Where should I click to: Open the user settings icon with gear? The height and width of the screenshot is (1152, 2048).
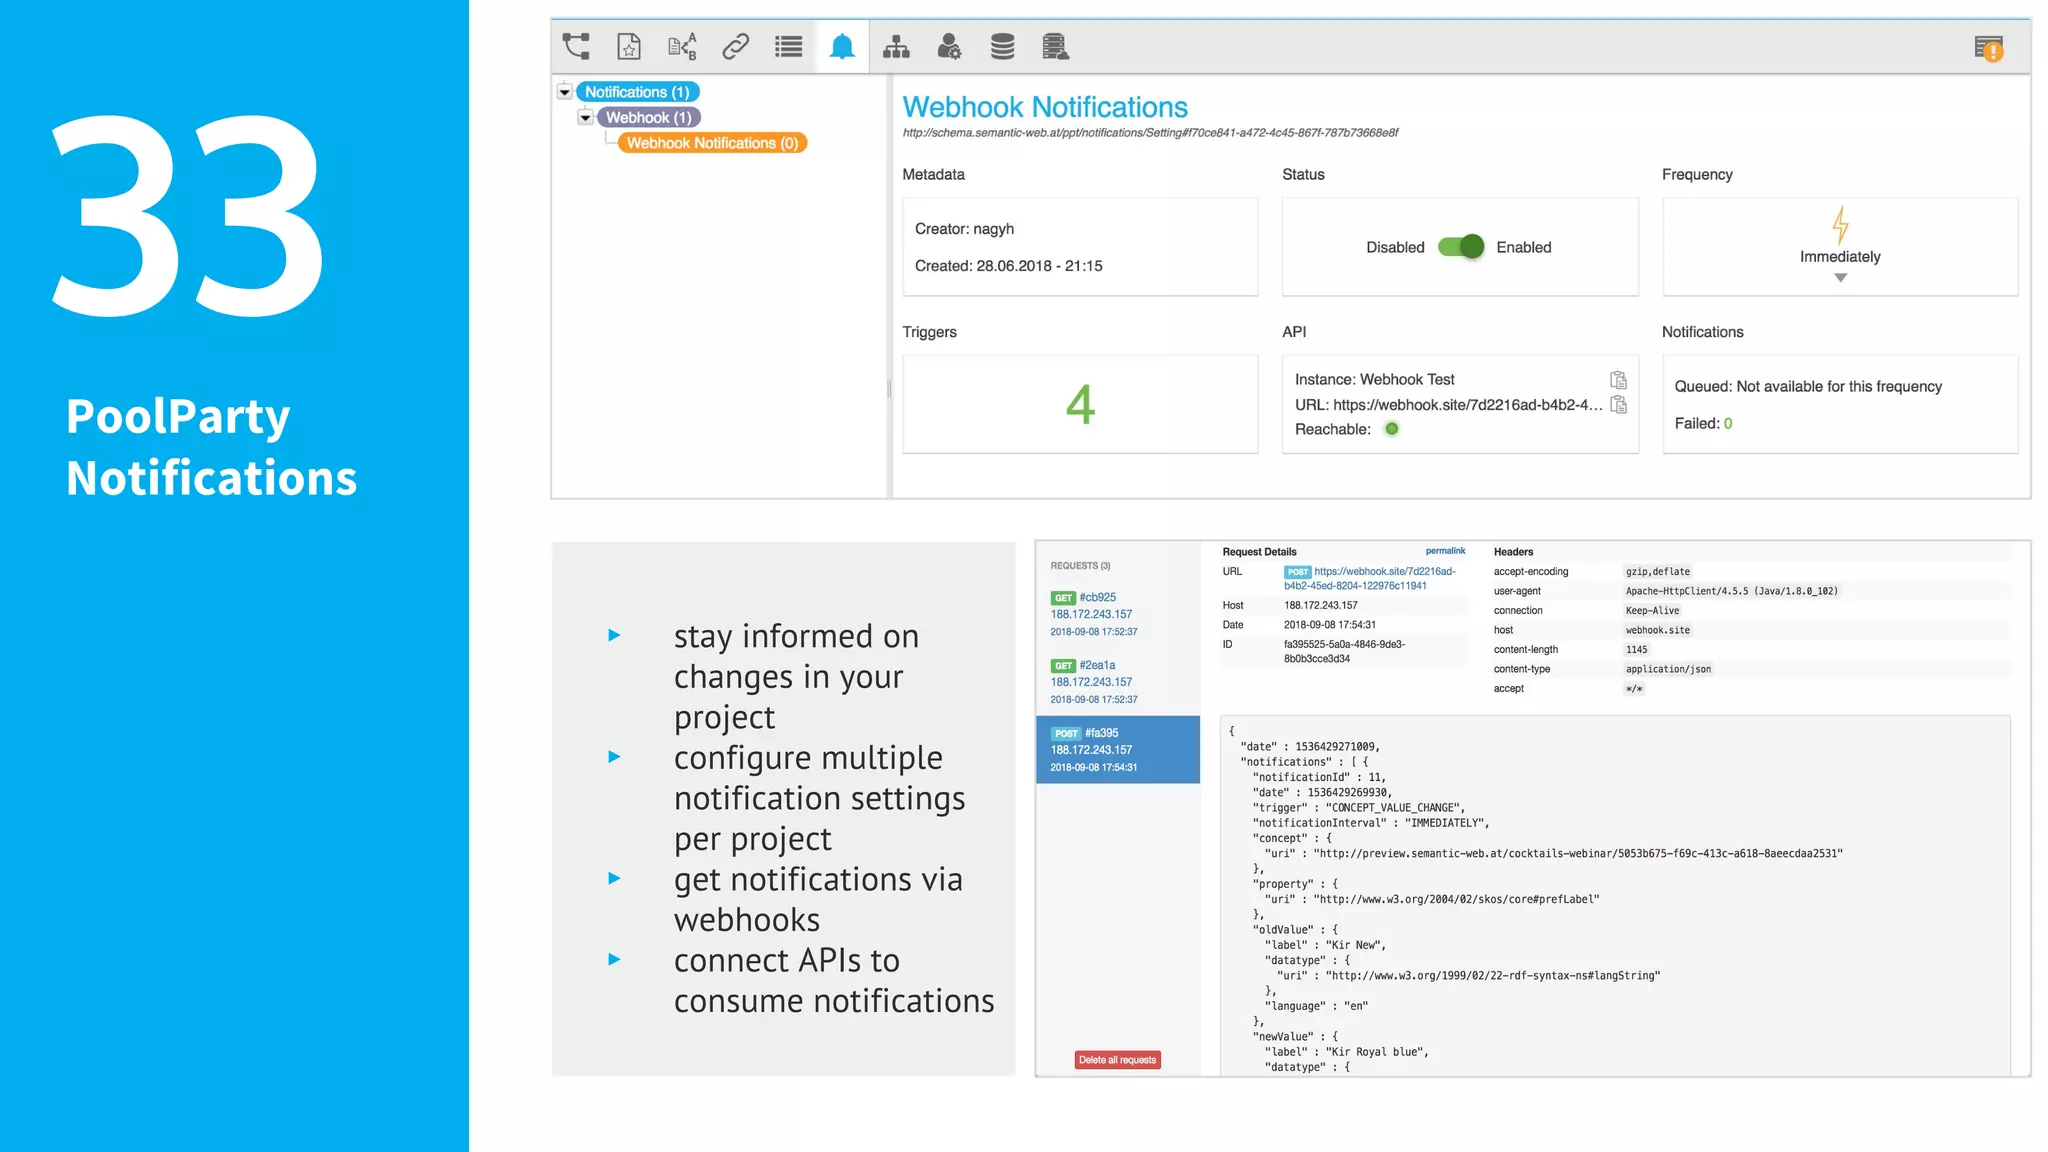(949, 46)
